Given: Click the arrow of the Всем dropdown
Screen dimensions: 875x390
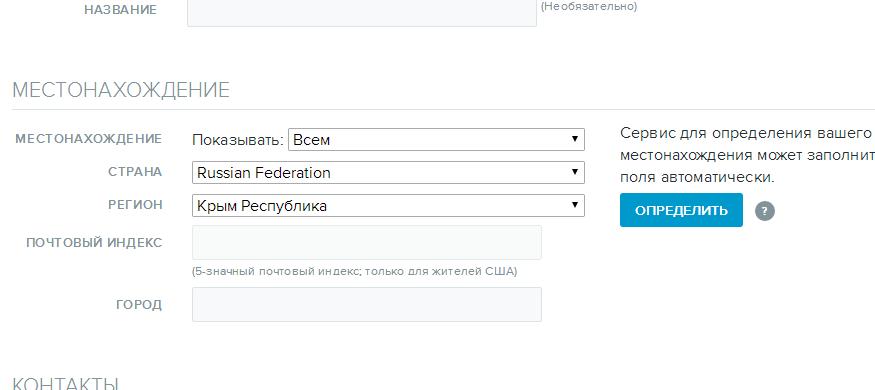Looking at the screenshot, I should (574, 139).
